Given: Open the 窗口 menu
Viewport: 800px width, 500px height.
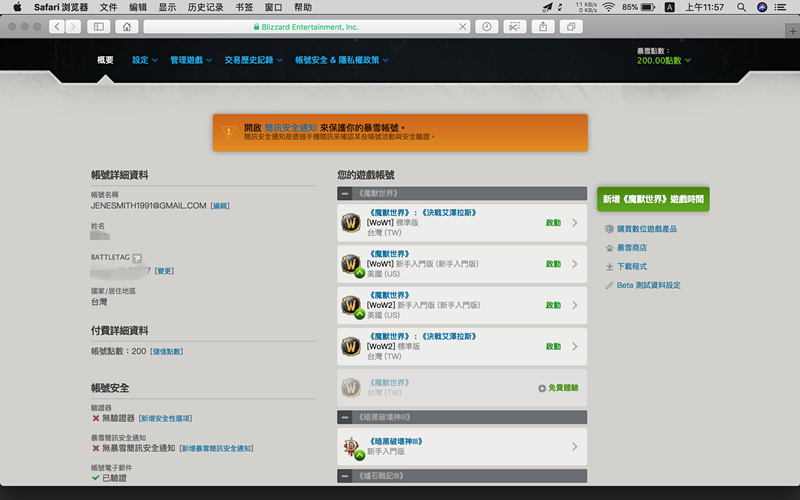Looking at the screenshot, I should click(x=273, y=7).
